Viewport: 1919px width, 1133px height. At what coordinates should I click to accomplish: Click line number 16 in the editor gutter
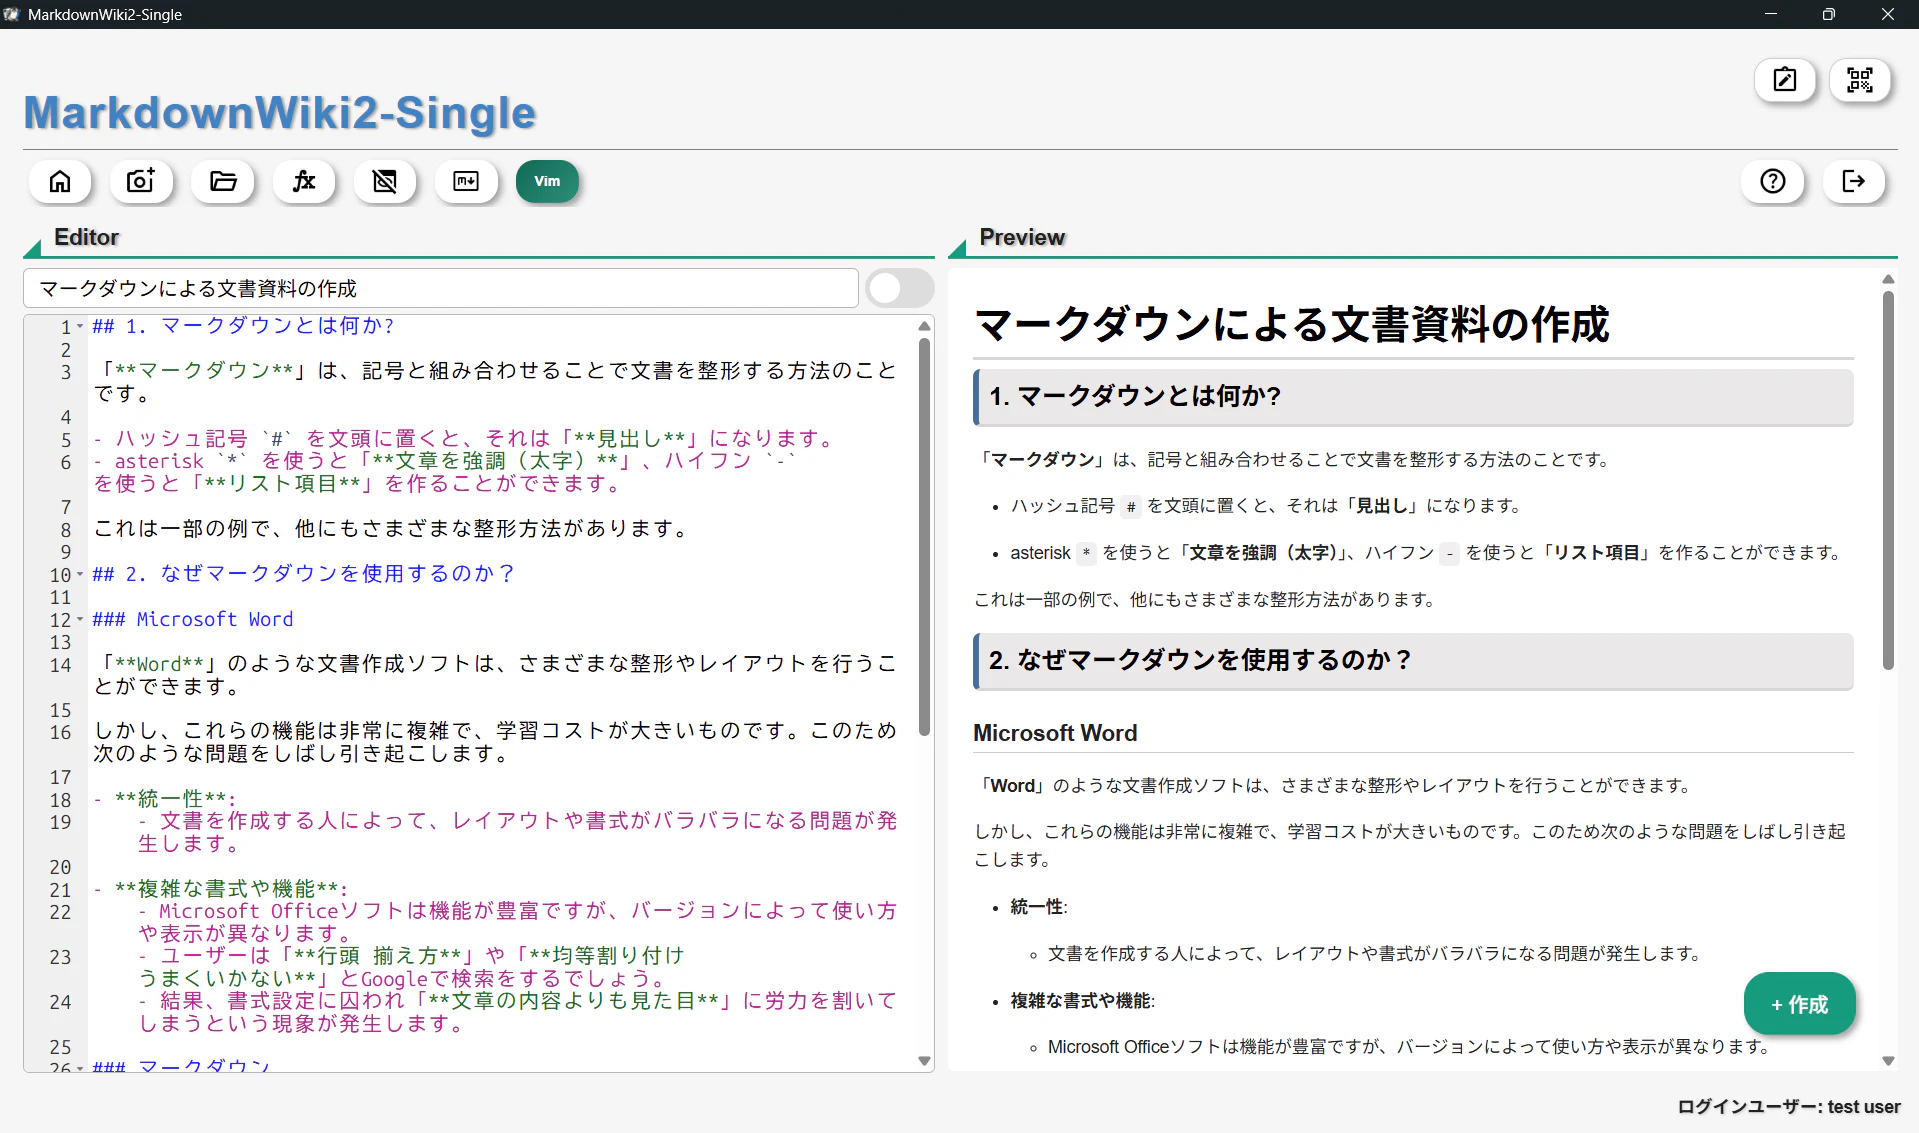(61, 732)
